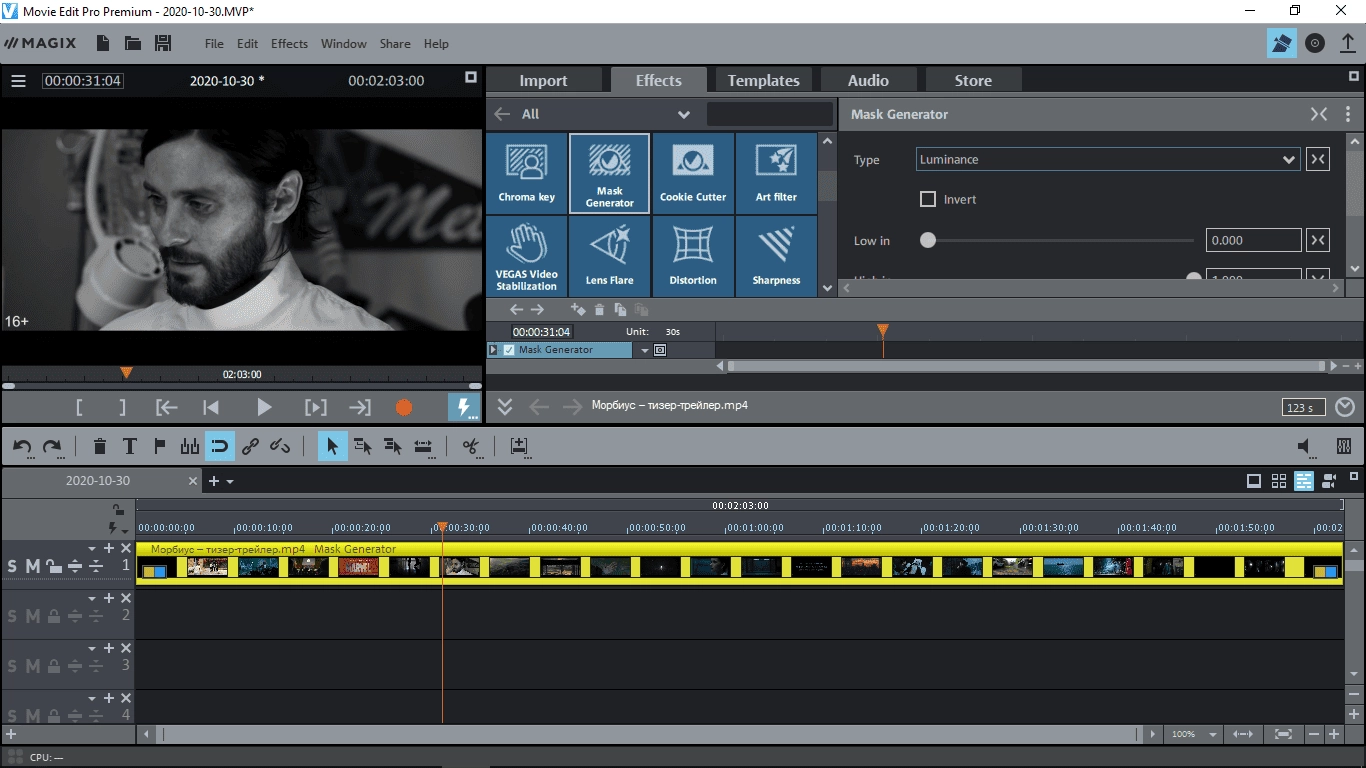
Task: Toggle the lock on track 1
Action: click(53, 567)
